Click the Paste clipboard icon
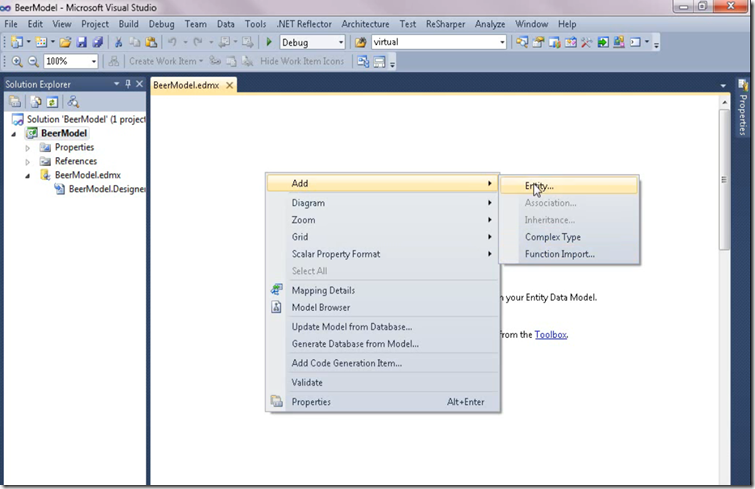The image size is (755, 489). click(x=151, y=42)
